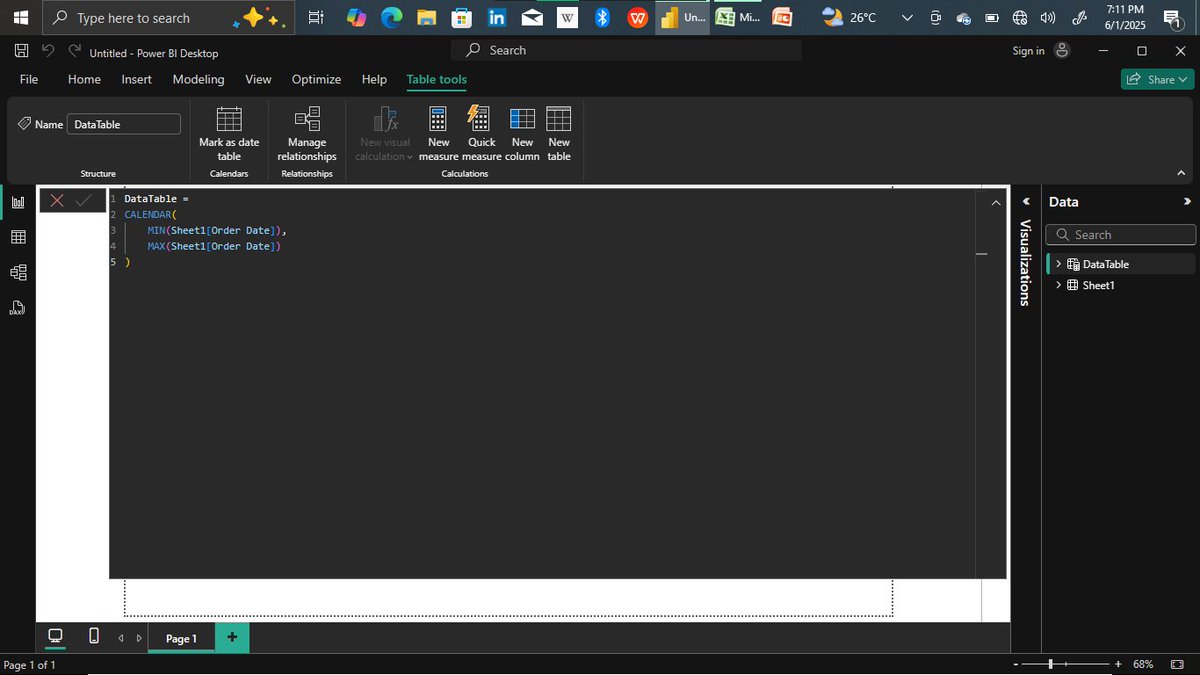Cancel the formula with the X icon

pyautogui.click(x=57, y=200)
